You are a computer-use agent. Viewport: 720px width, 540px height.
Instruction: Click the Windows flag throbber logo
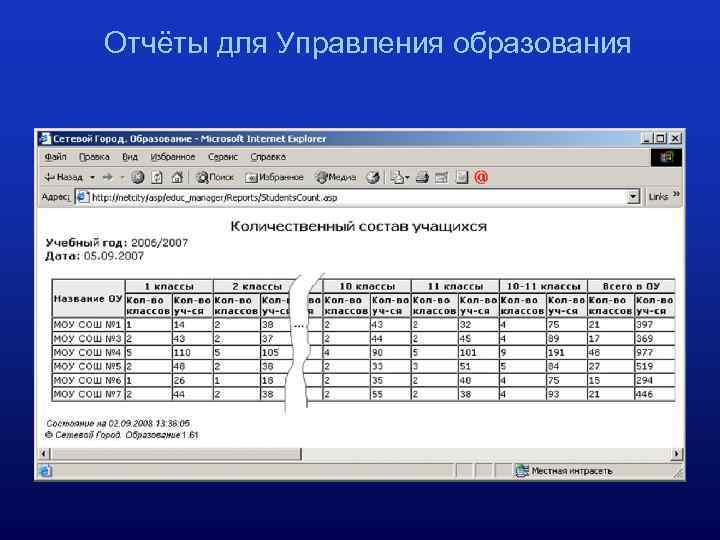666,158
